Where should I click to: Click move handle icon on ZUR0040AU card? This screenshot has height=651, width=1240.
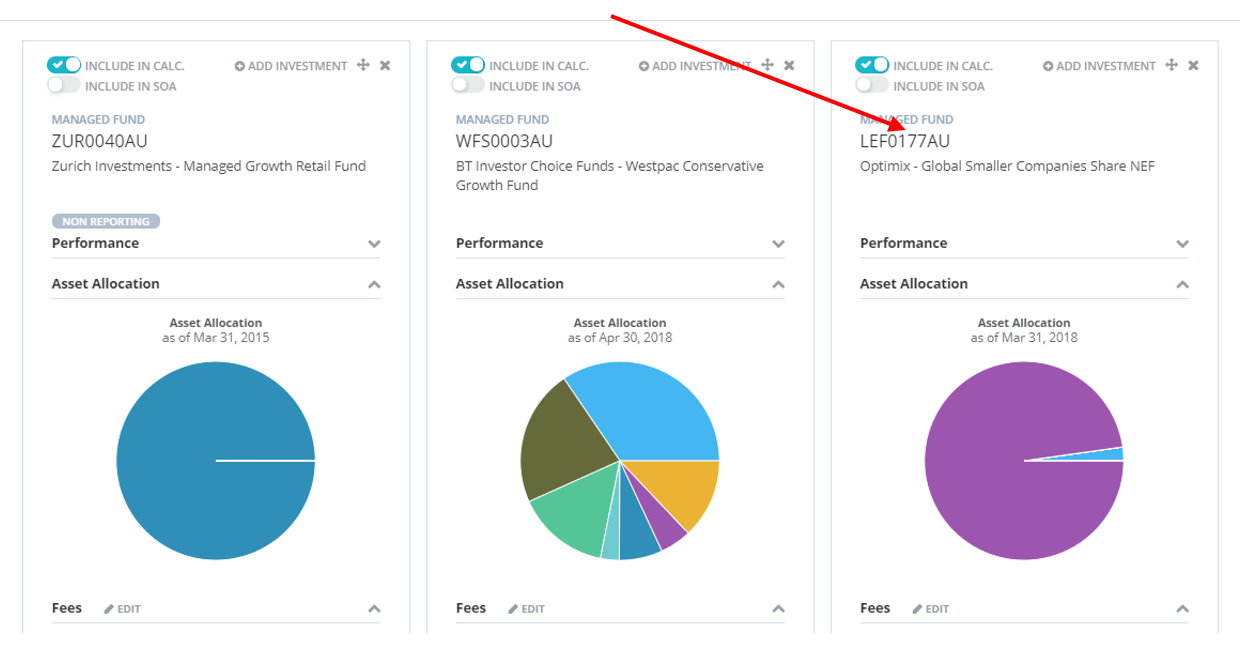click(363, 66)
